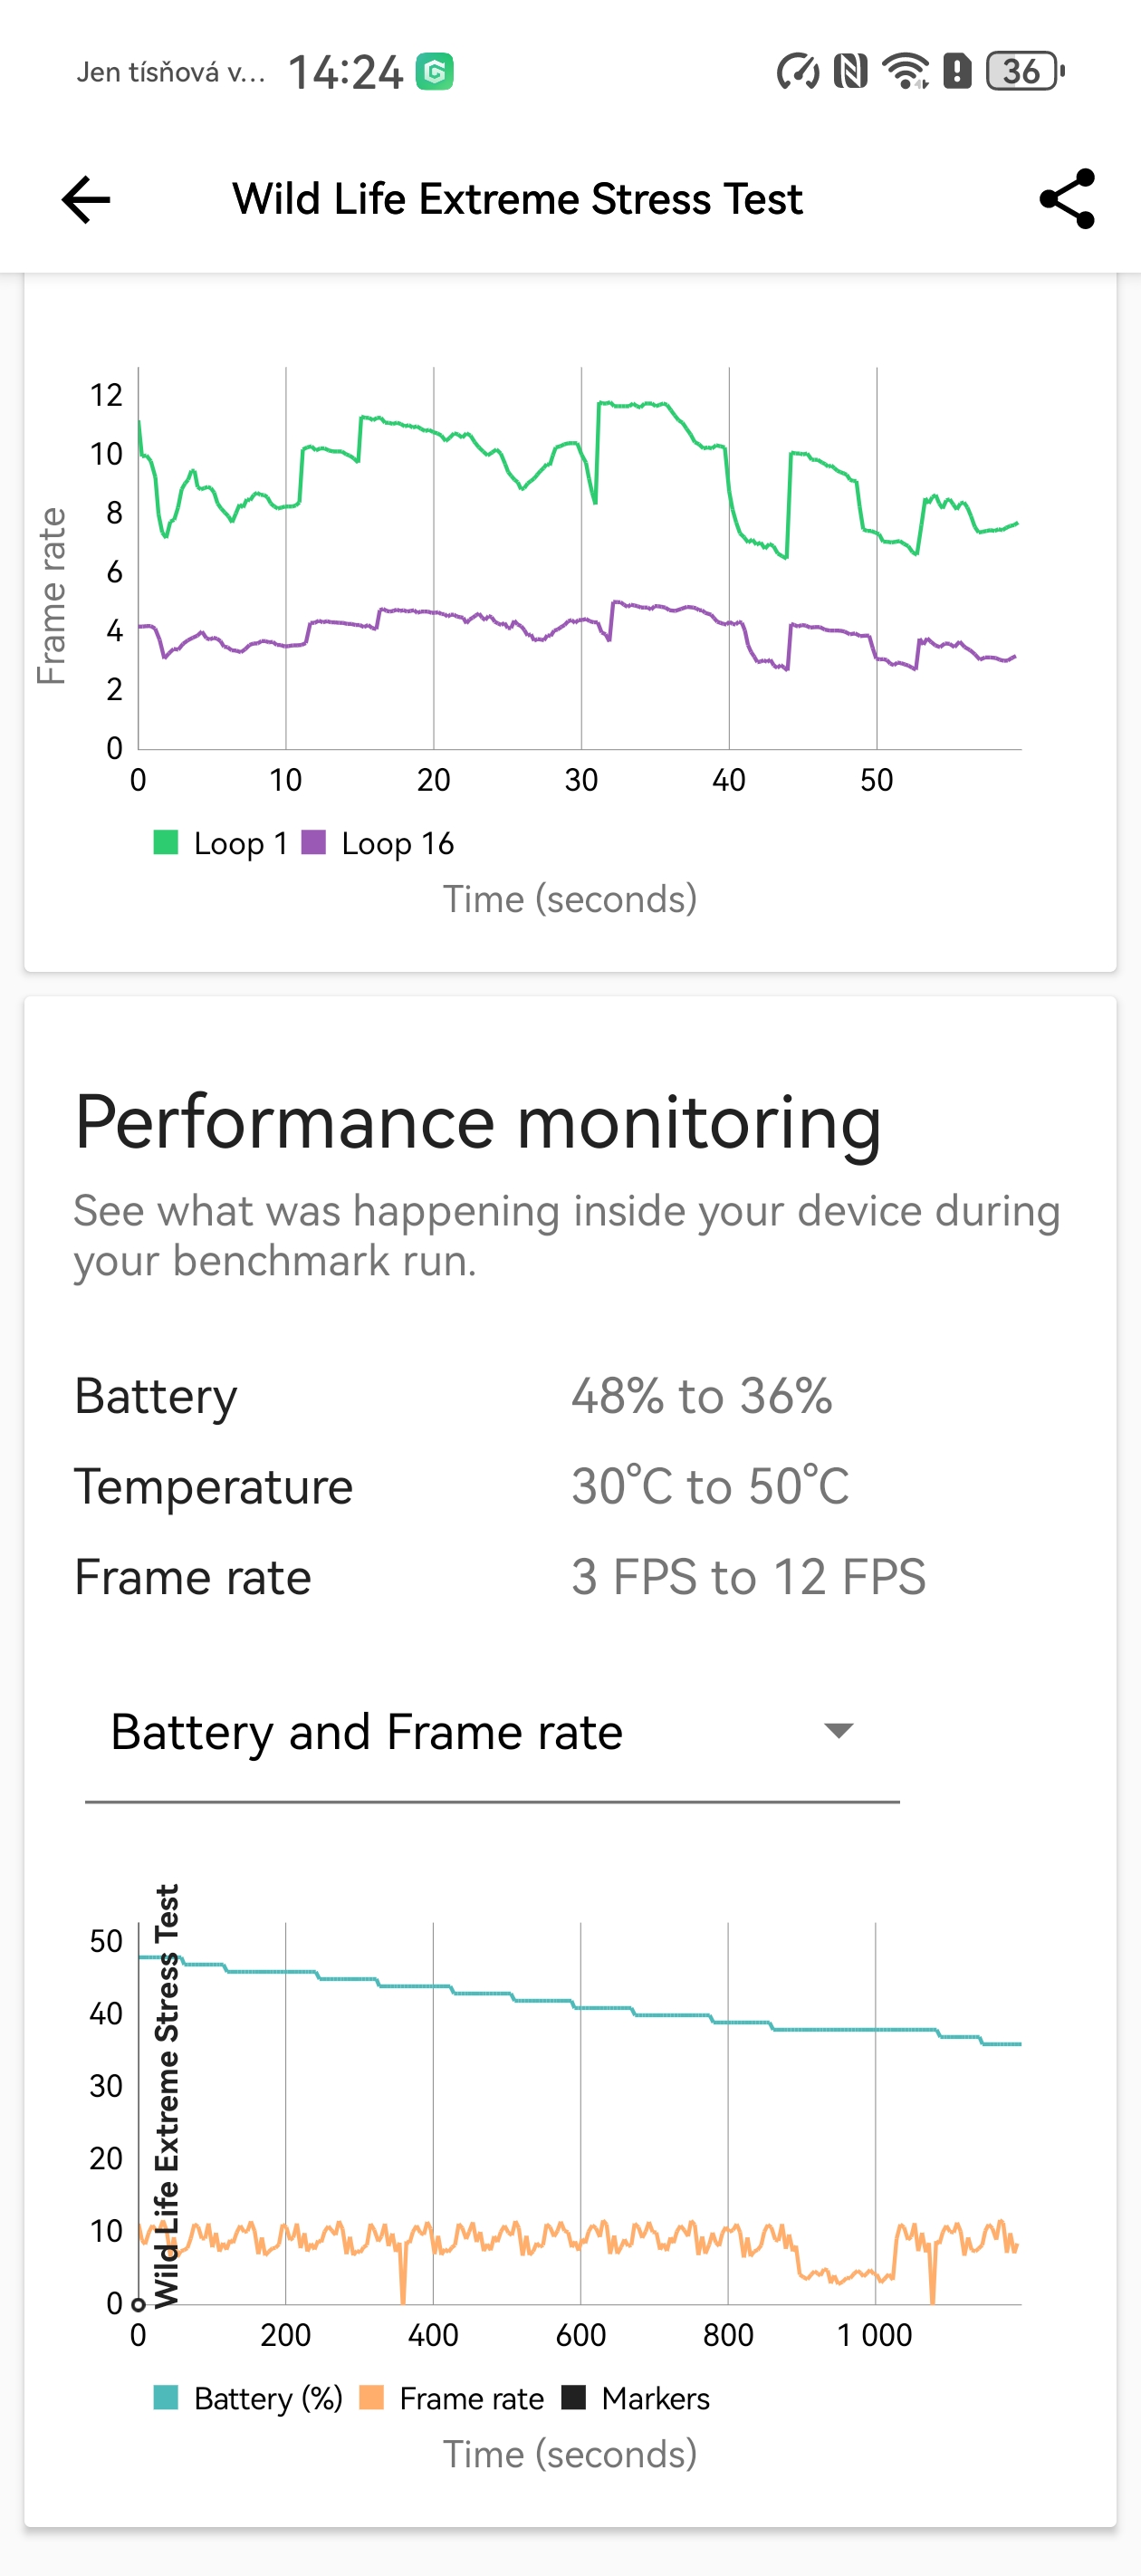Tap the share icon
The image size is (1141, 2576).
1067,199
